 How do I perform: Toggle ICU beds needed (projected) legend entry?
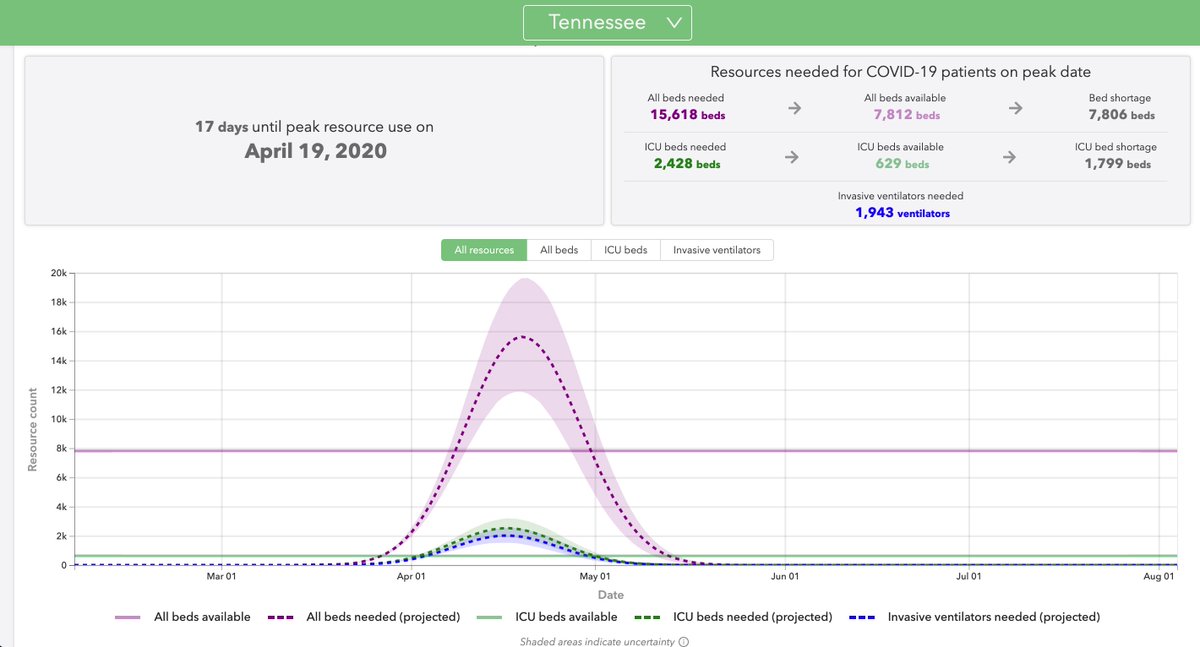click(733, 617)
